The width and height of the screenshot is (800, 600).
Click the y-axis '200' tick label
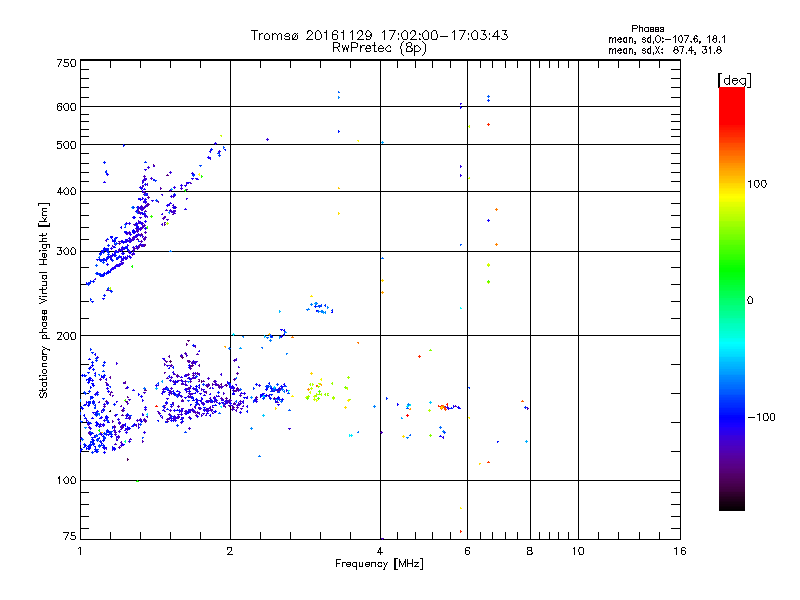(x=66, y=336)
